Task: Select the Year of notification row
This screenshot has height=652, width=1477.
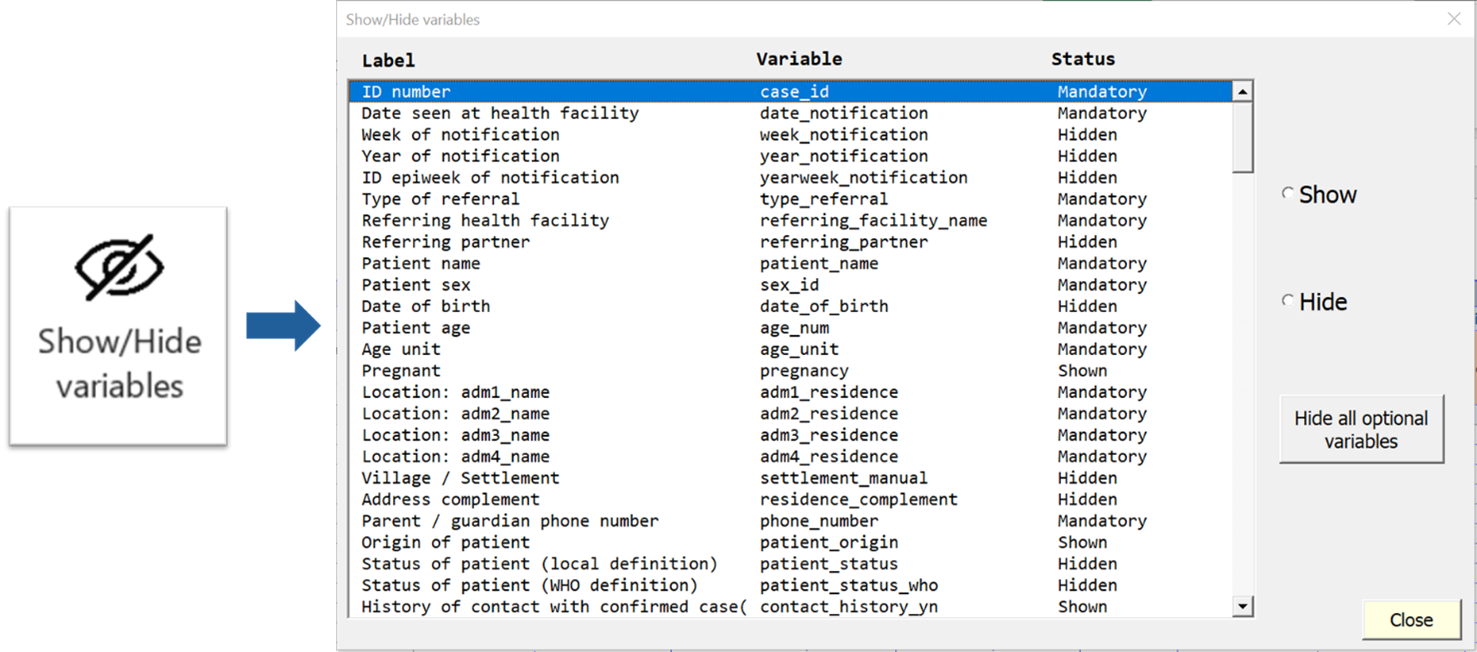Action: click(791, 156)
